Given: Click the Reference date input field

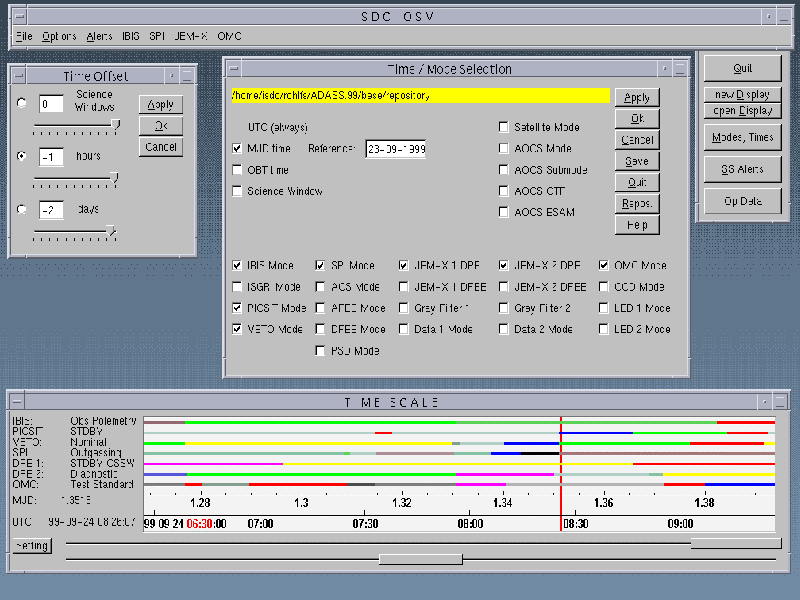Looking at the screenshot, I should 395,149.
